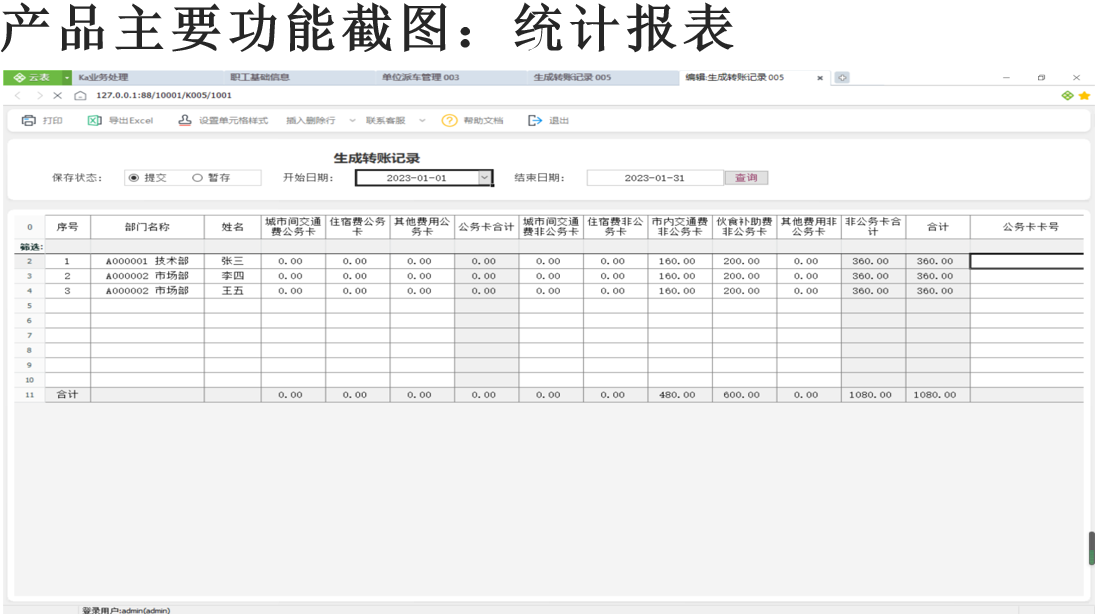Click the browser back arrow
Screen dimensions: 1097x614
coord(18,95)
